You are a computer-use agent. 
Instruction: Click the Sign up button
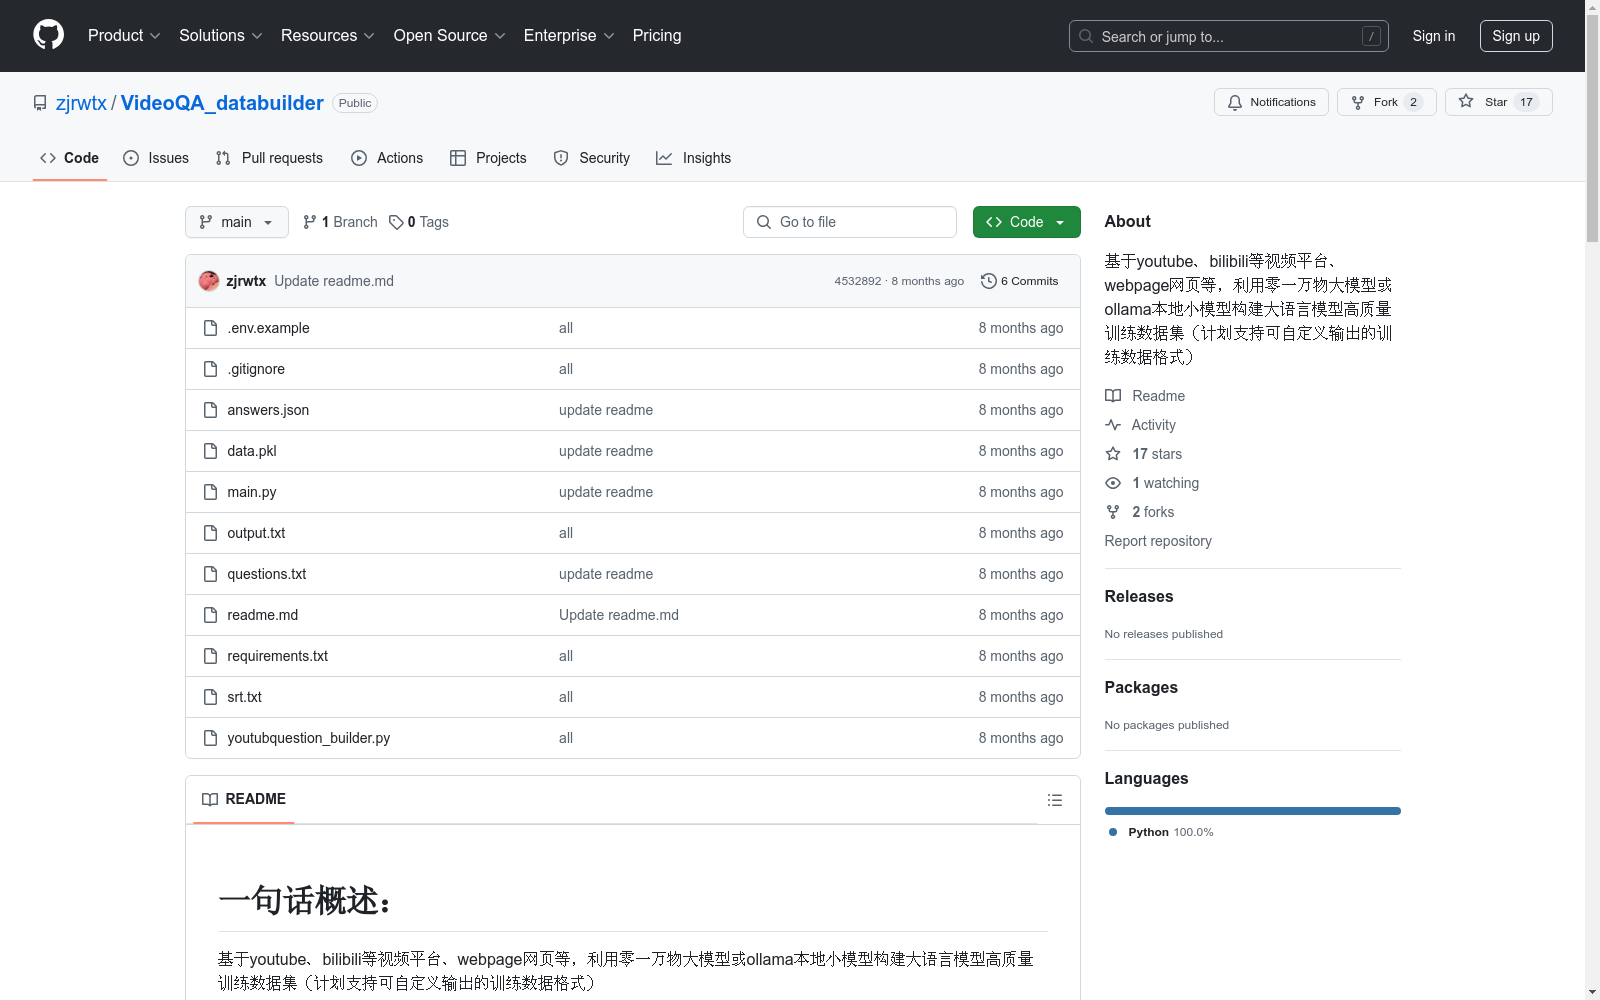coord(1515,35)
